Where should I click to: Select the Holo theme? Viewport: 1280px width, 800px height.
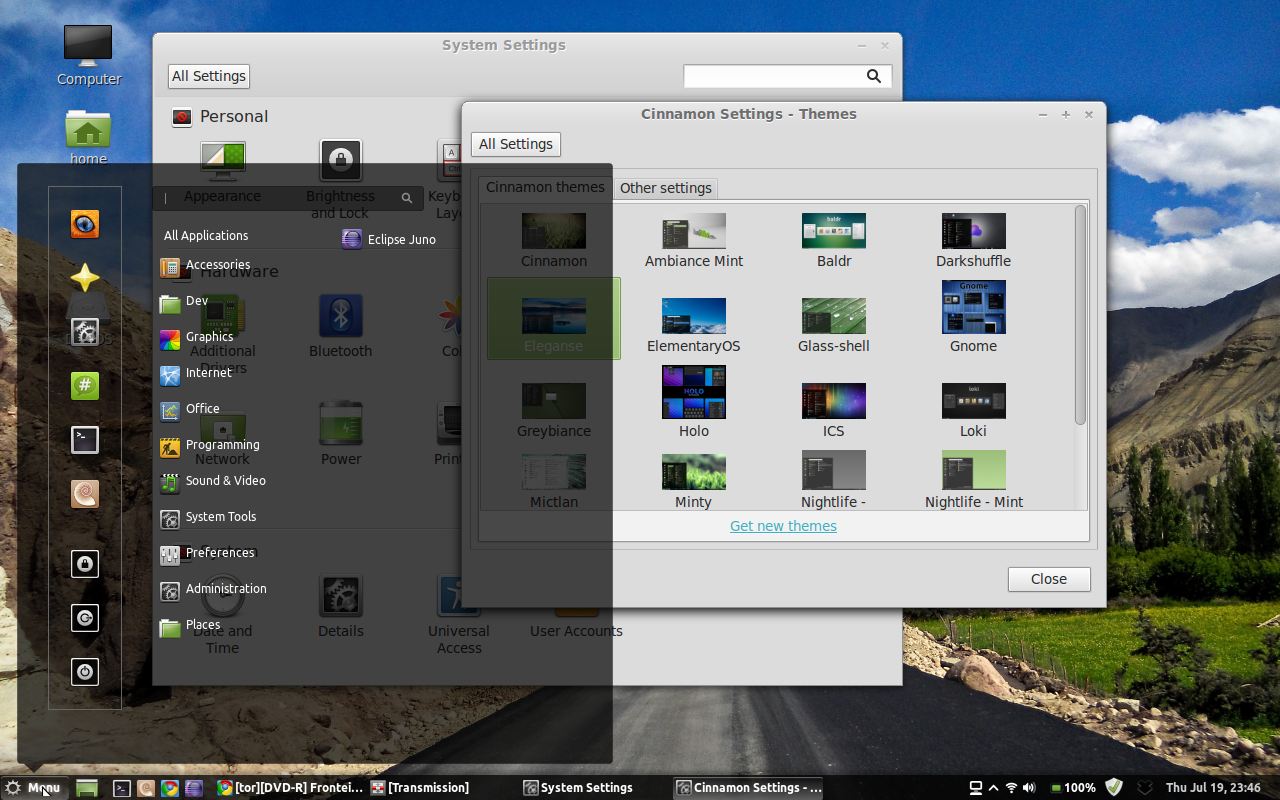coord(694,402)
